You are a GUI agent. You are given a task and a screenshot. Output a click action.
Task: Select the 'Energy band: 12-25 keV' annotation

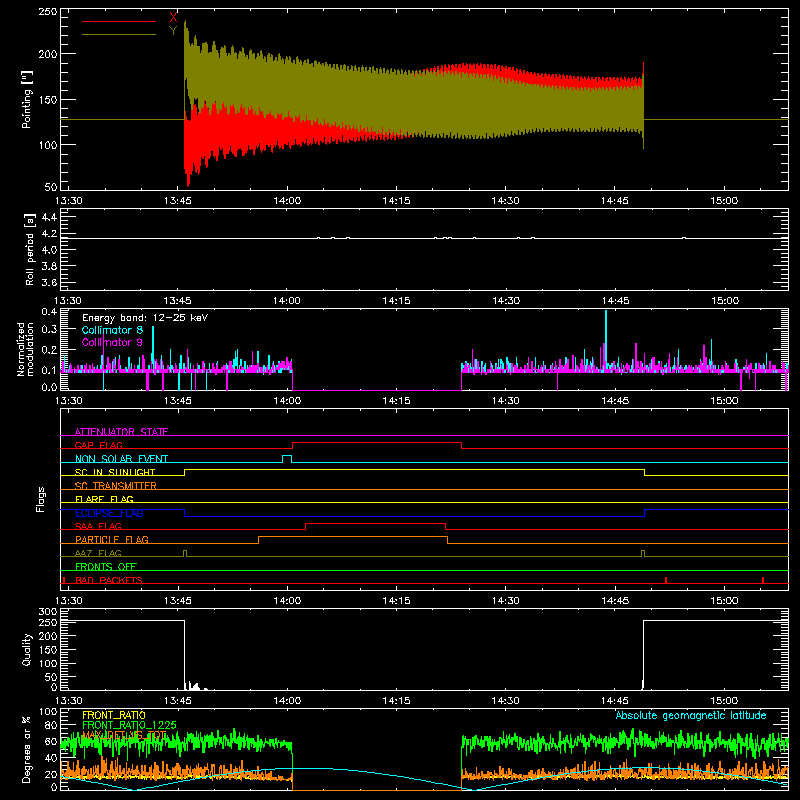(x=145, y=318)
